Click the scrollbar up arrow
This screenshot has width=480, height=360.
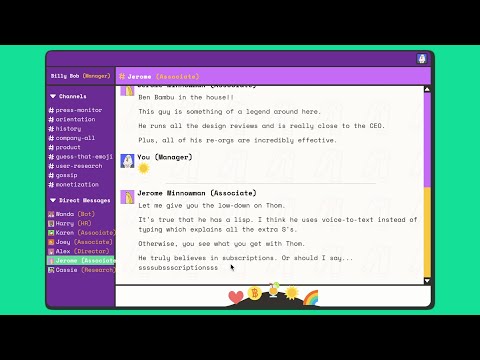click(427, 89)
